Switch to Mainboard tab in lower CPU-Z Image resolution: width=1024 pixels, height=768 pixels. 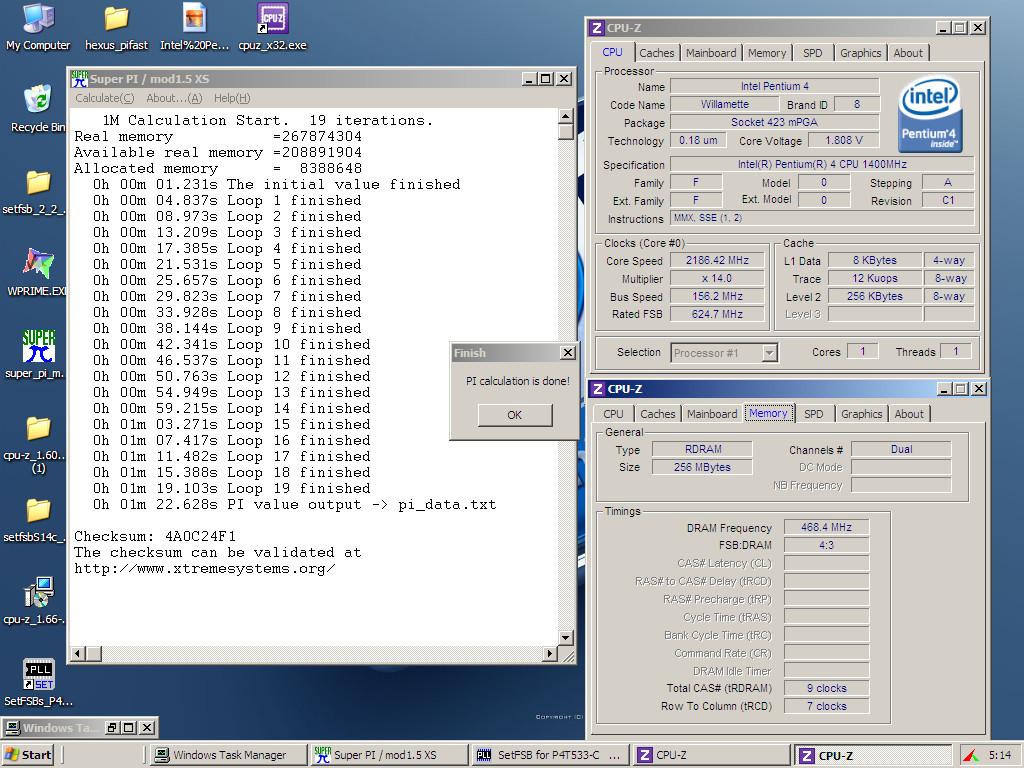712,414
